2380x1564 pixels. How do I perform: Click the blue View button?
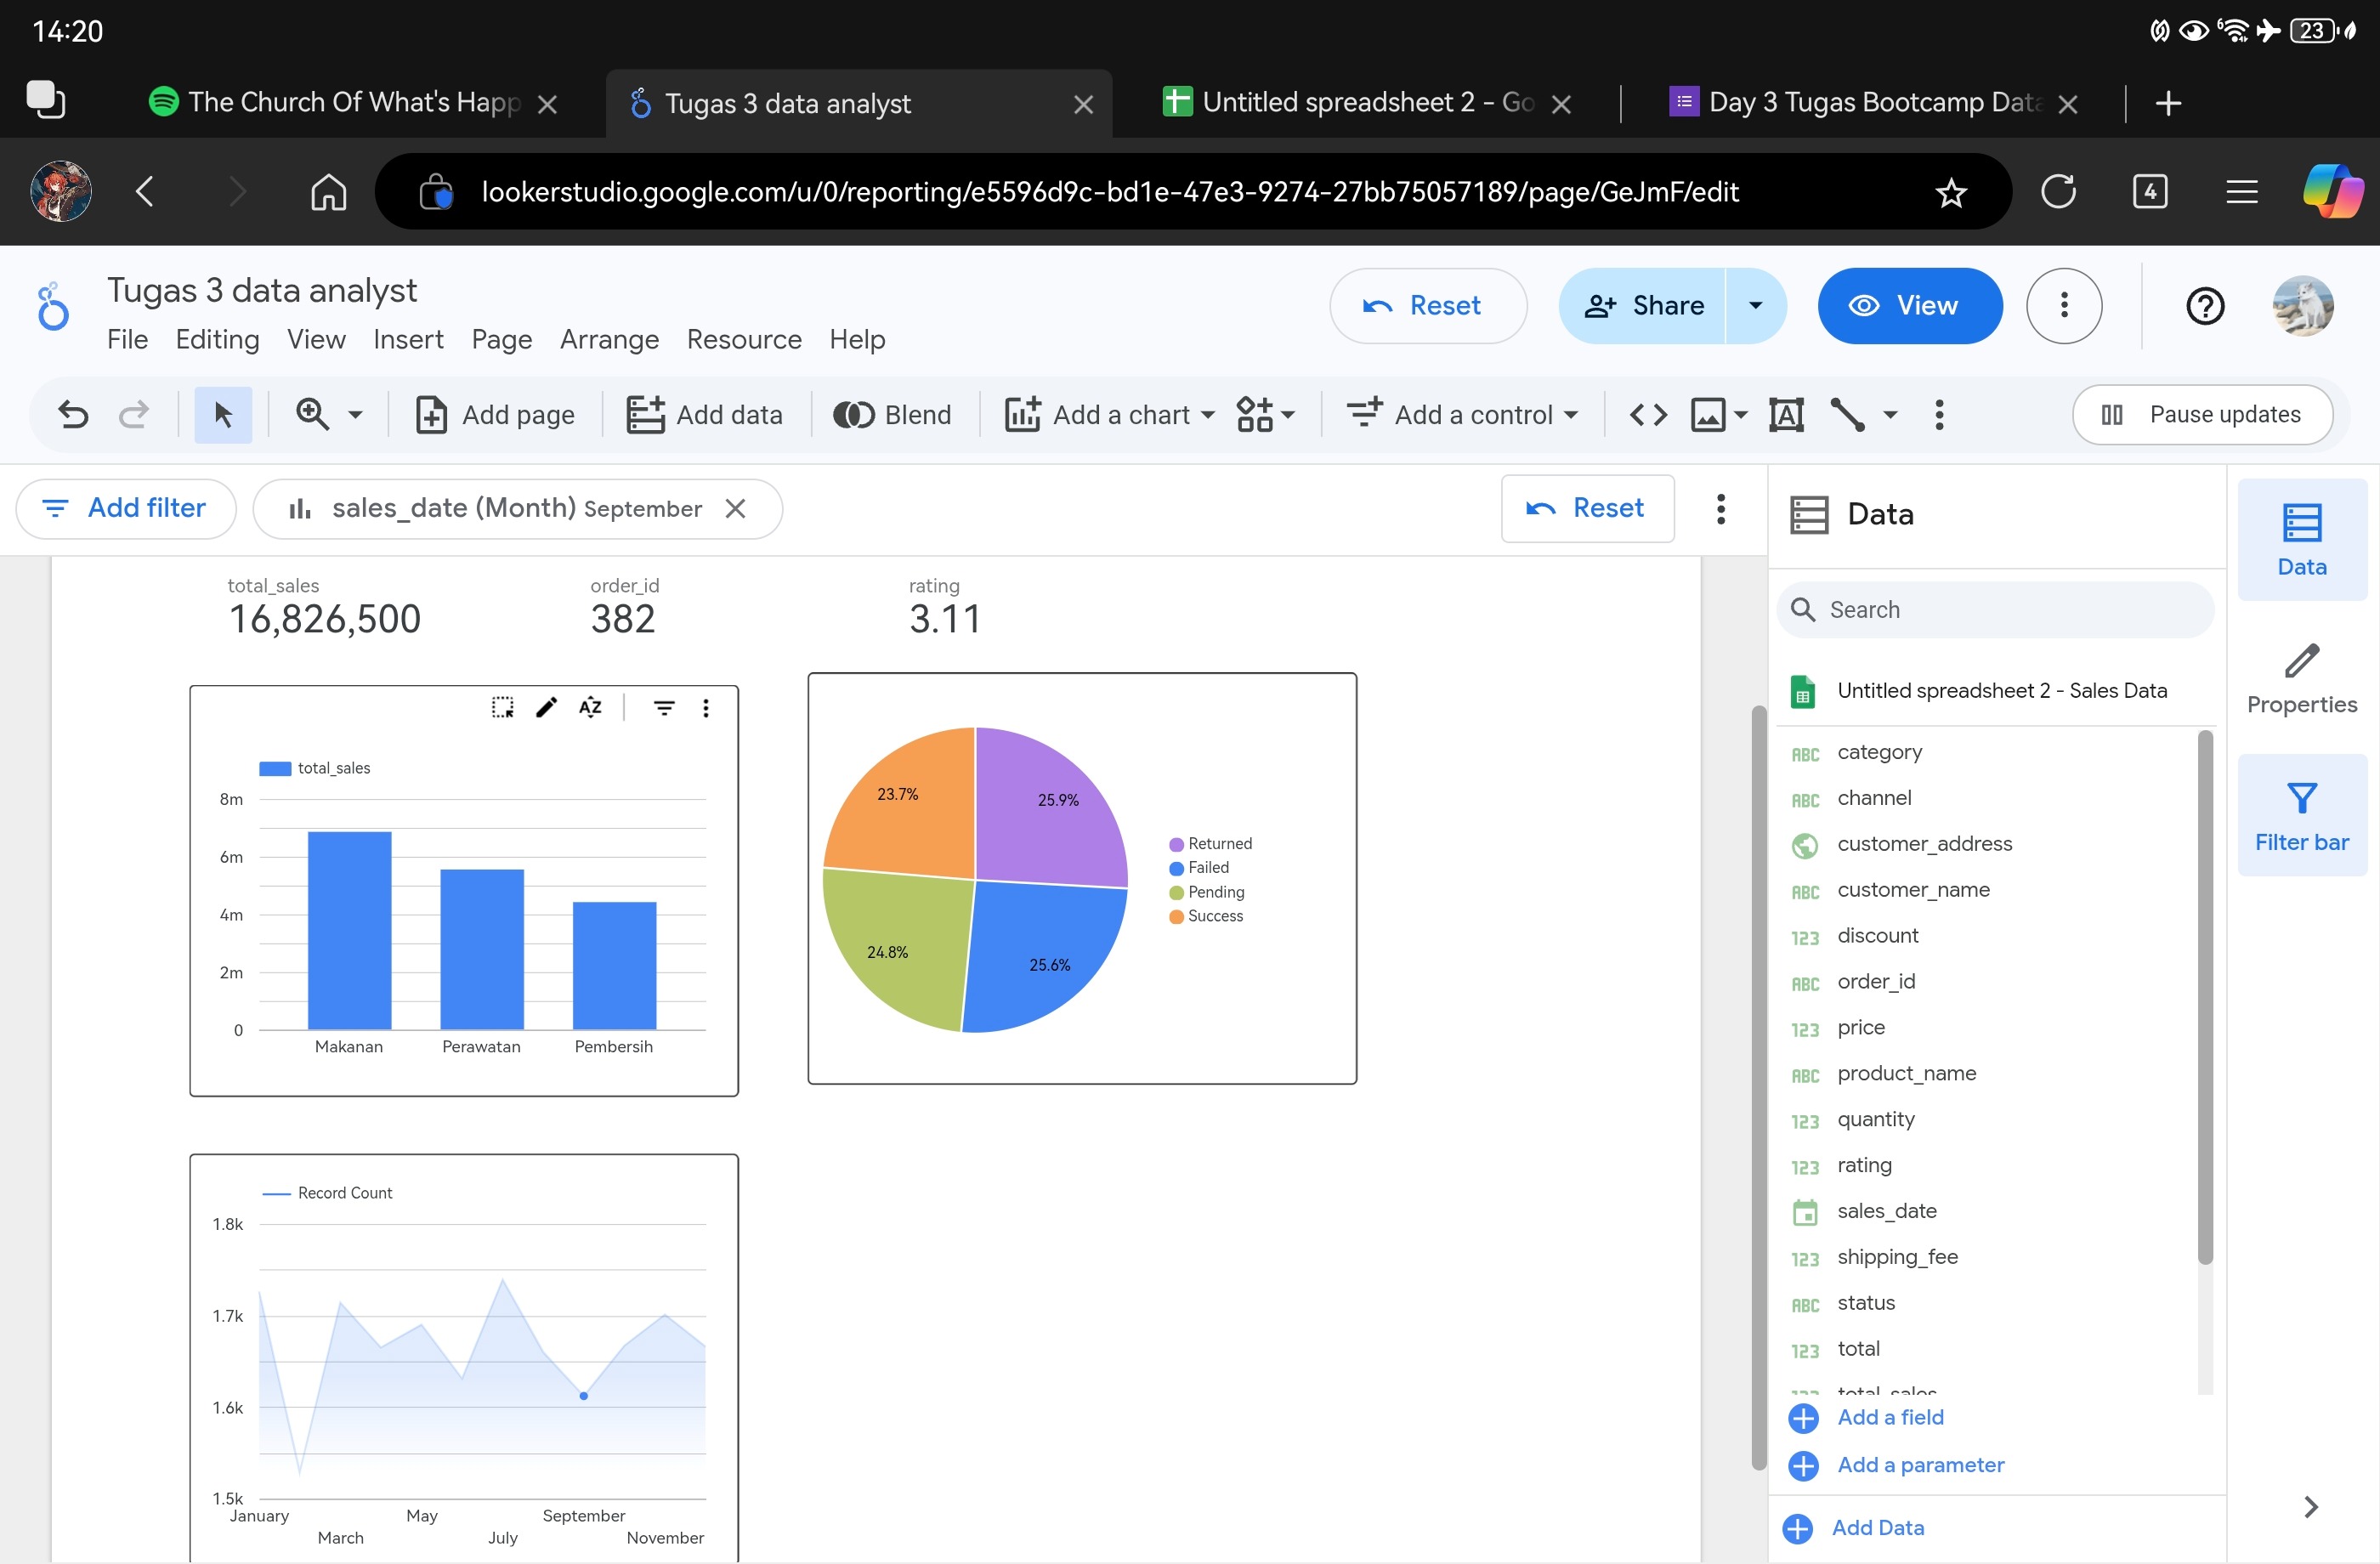pyautogui.click(x=1909, y=306)
